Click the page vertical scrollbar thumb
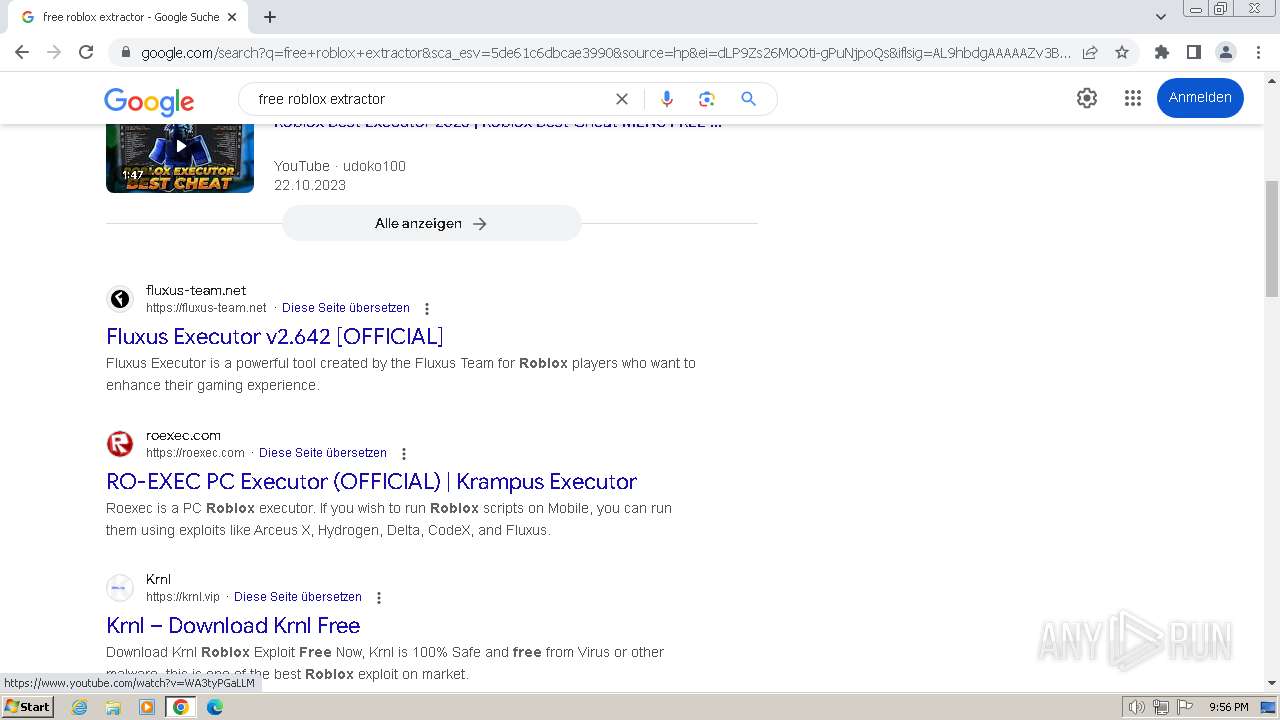Image resolution: width=1280 pixels, height=720 pixels. click(1272, 239)
